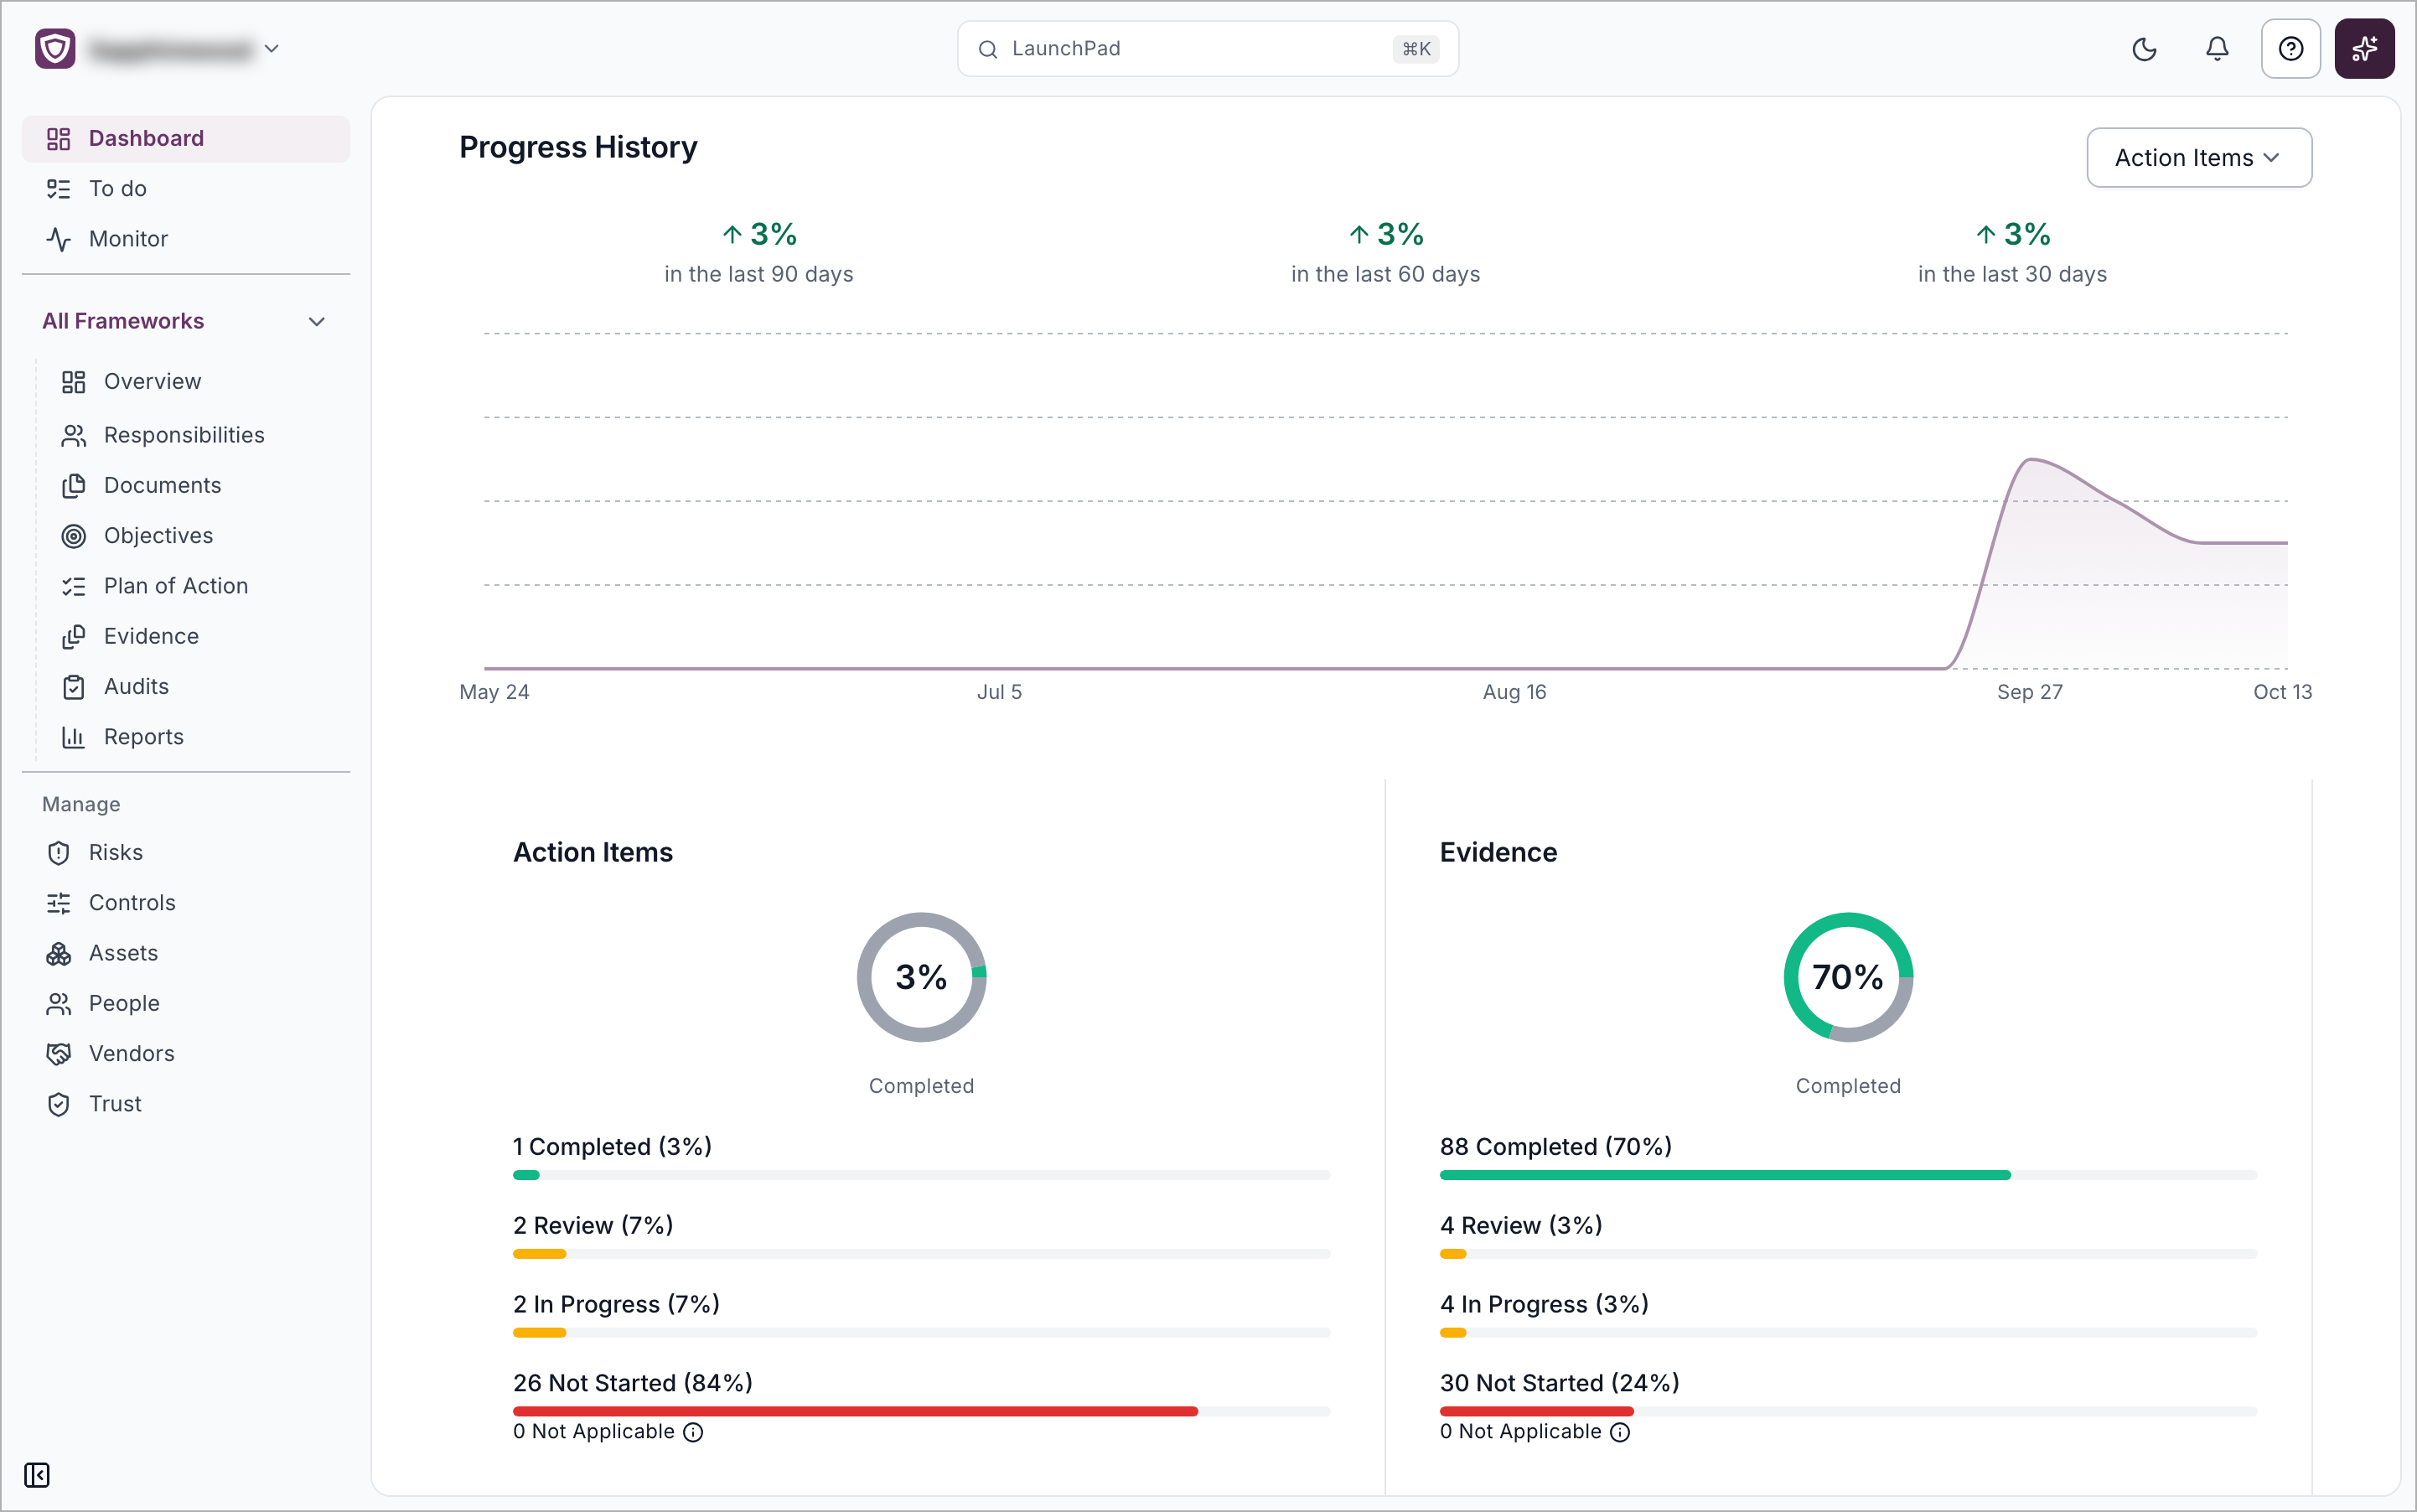
Task: Click the Dashboard grid icon
Action: (59, 139)
